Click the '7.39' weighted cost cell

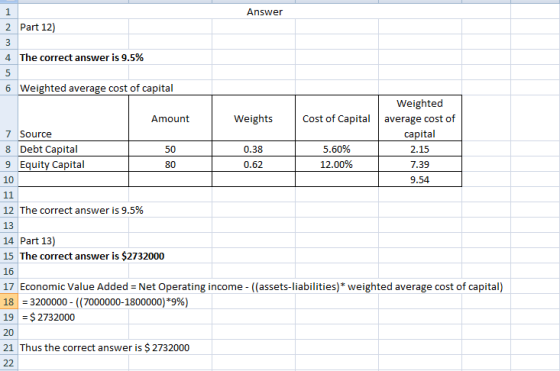click(x=420, y=164)
